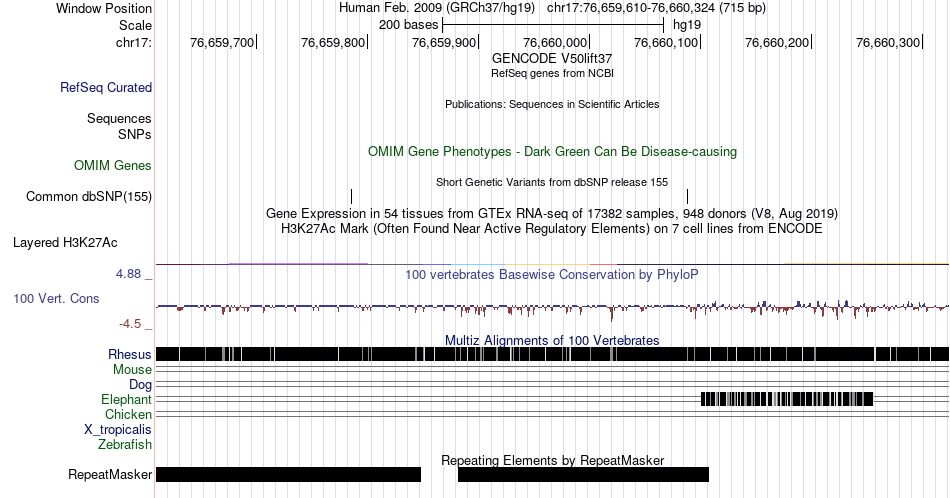This screenshot has width=950, height=498.
Task: Click the RefSeq genes from NCBI title
Action: tap(552, 73)
